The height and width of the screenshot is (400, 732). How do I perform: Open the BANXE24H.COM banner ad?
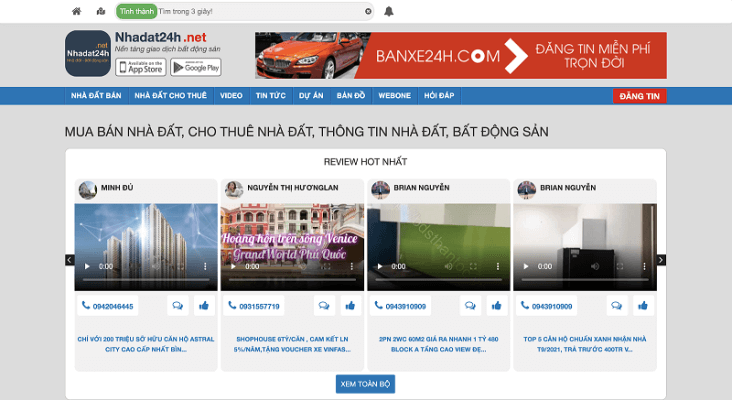click(461, 56)
